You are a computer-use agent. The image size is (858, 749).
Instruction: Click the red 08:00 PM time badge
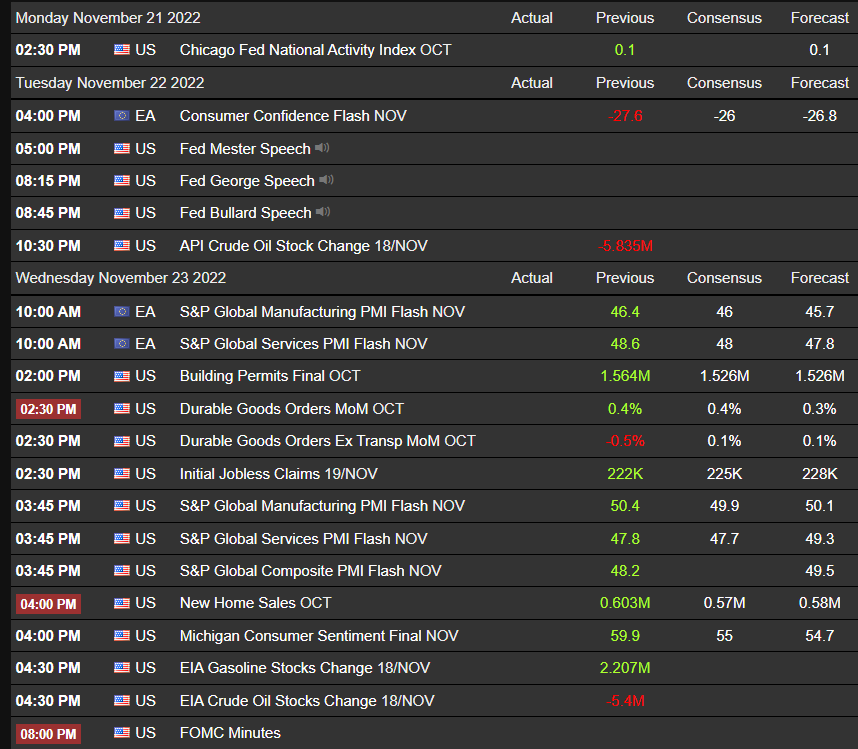48,734
